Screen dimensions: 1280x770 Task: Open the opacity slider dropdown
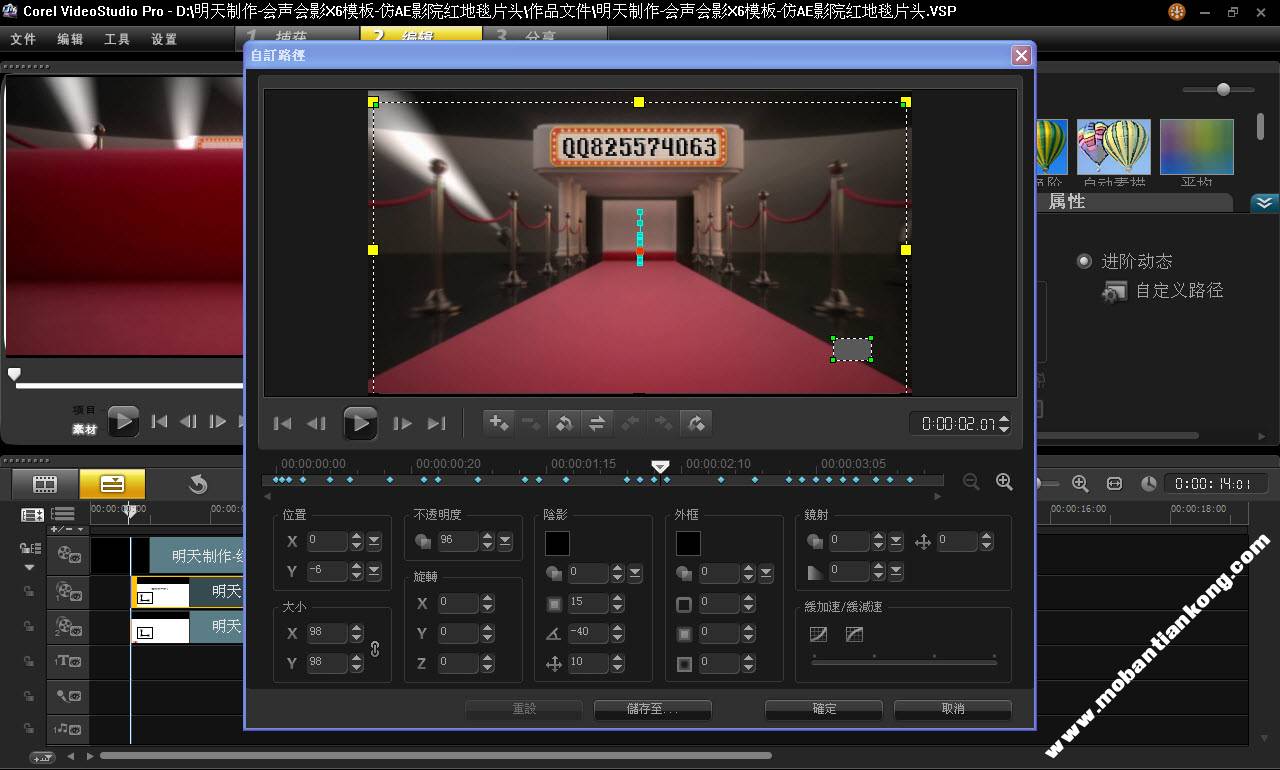tap(505, 541)
